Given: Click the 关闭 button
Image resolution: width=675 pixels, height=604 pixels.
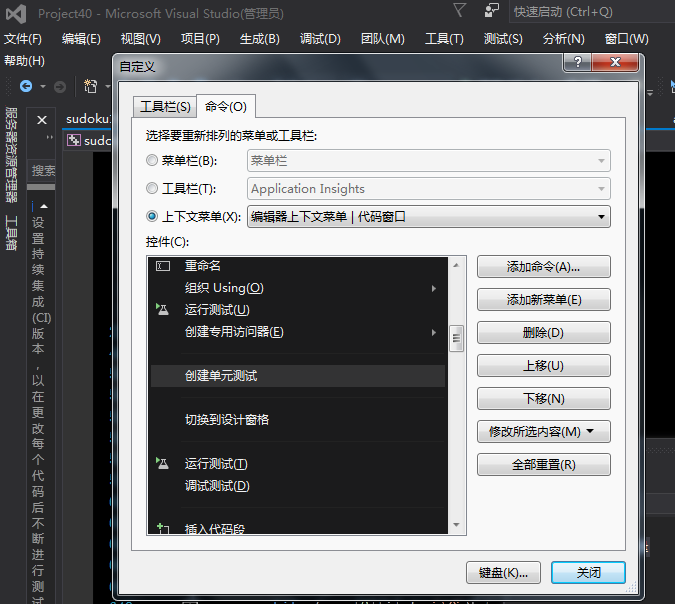Looking at the screenshot, I should [588, 573].
